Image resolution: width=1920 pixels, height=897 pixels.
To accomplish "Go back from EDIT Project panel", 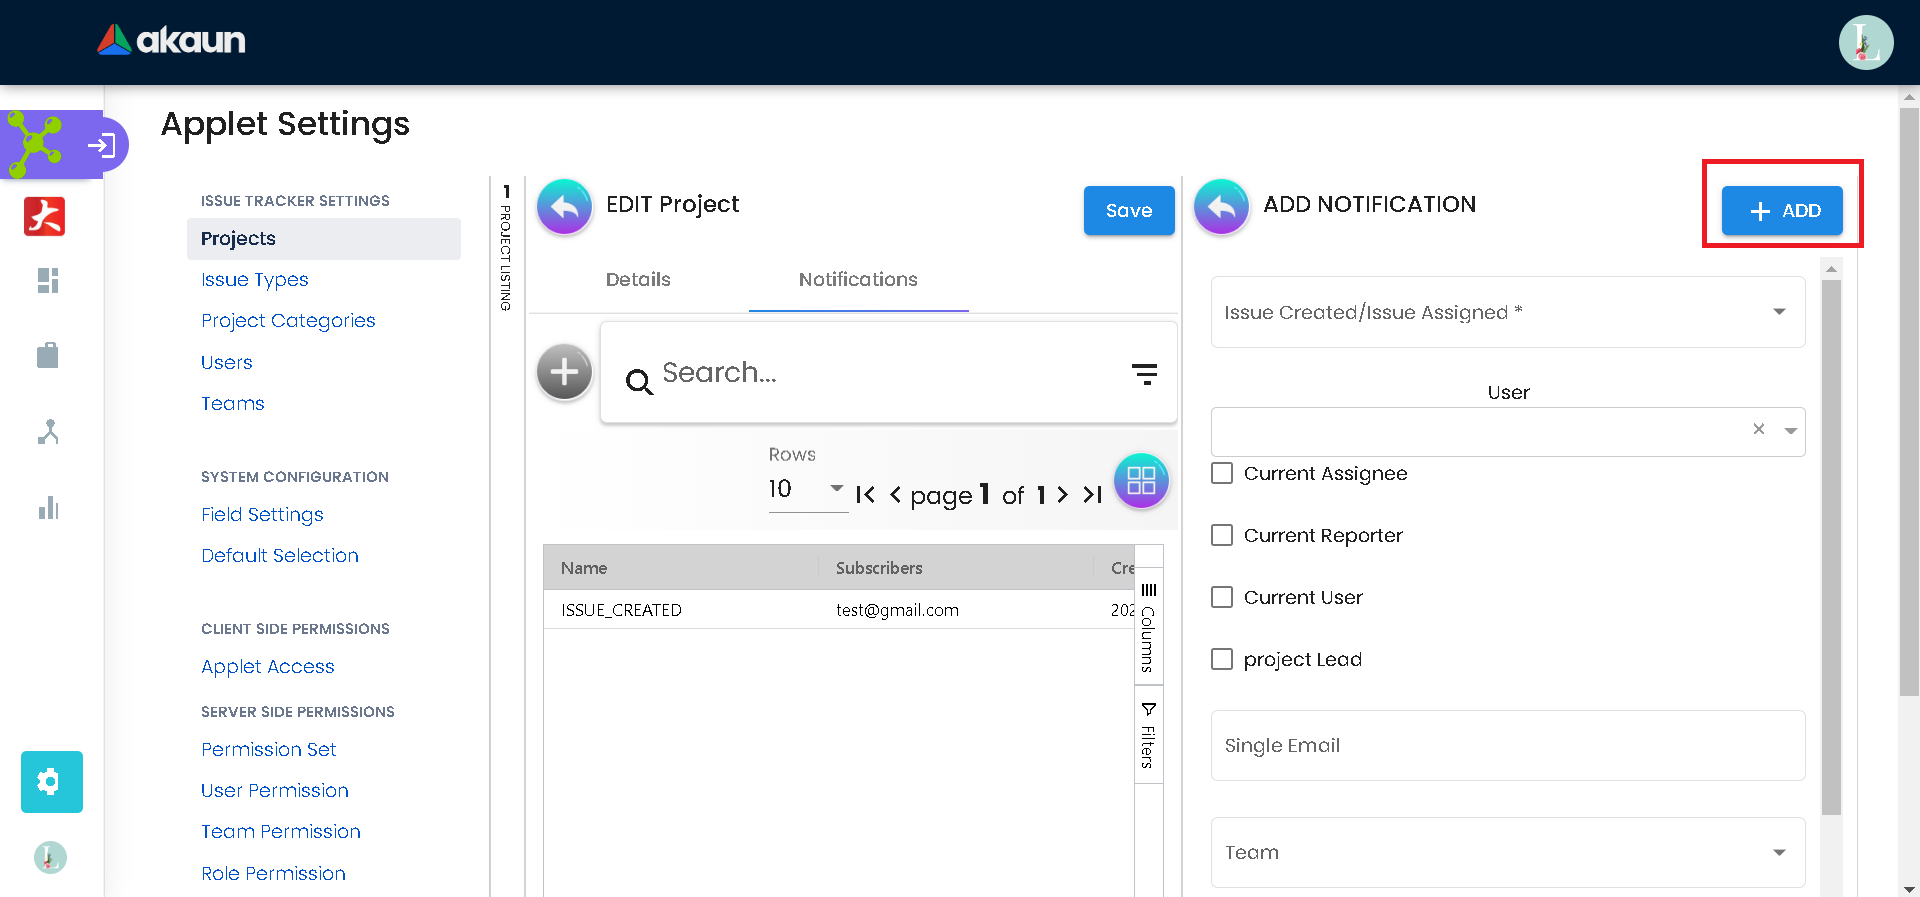I will pyautogui.click(x=565, y=207).
